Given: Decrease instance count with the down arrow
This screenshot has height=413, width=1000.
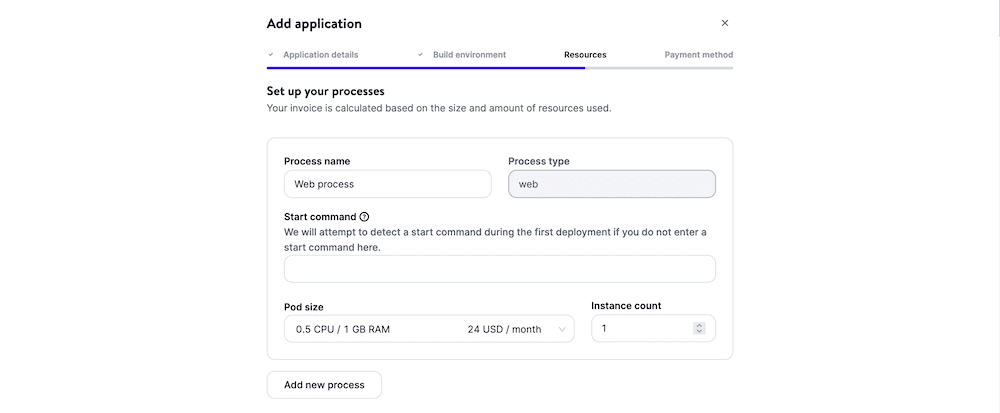Looking at the screenshot, I should coord(699,332).
